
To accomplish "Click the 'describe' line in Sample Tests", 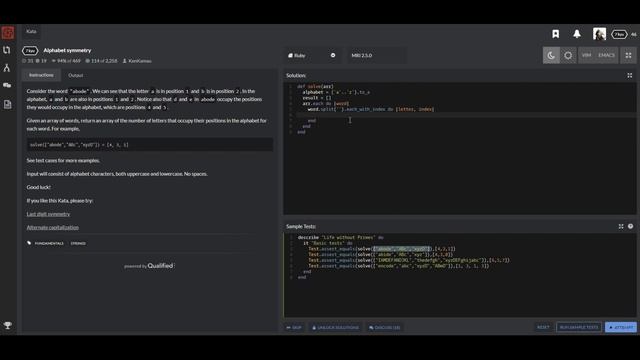I will (340, 238).
